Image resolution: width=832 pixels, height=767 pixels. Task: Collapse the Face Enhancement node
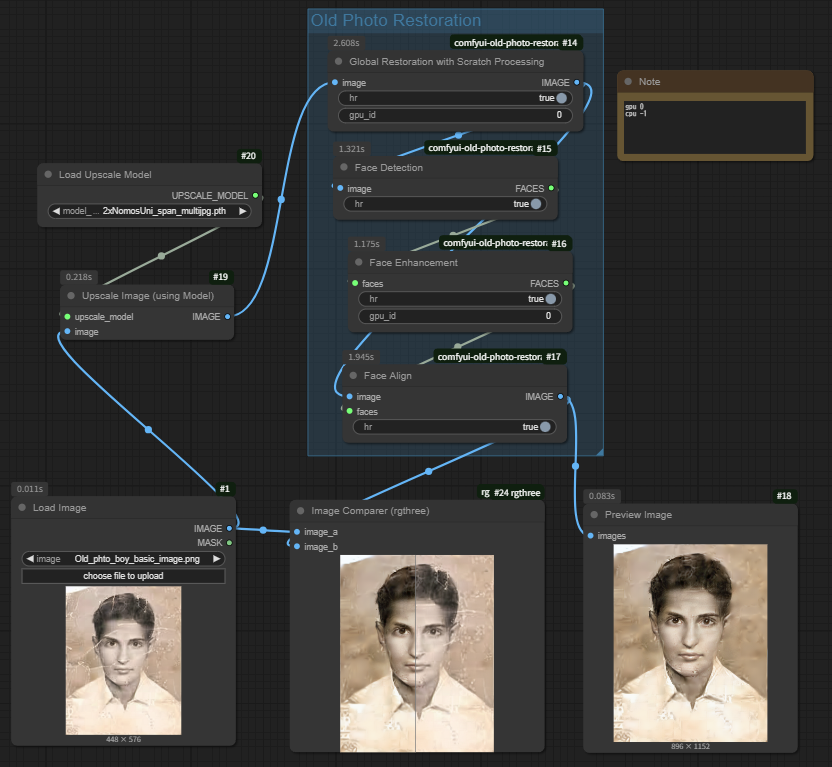(x=359, y=263)
